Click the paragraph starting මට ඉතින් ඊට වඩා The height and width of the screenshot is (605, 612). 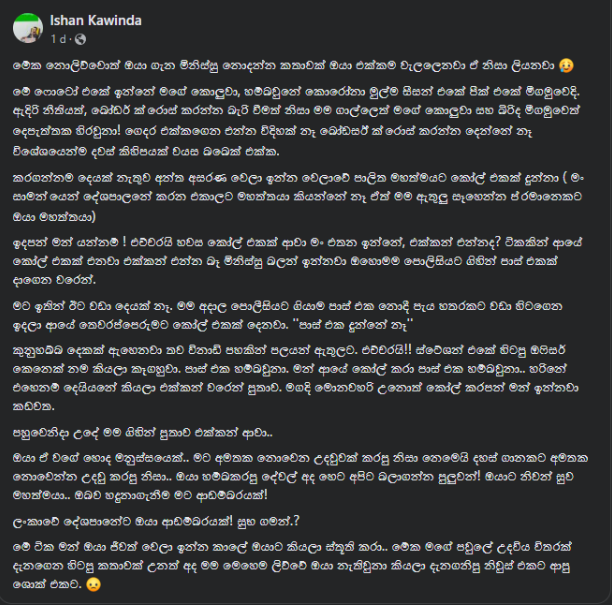point(288,315)
